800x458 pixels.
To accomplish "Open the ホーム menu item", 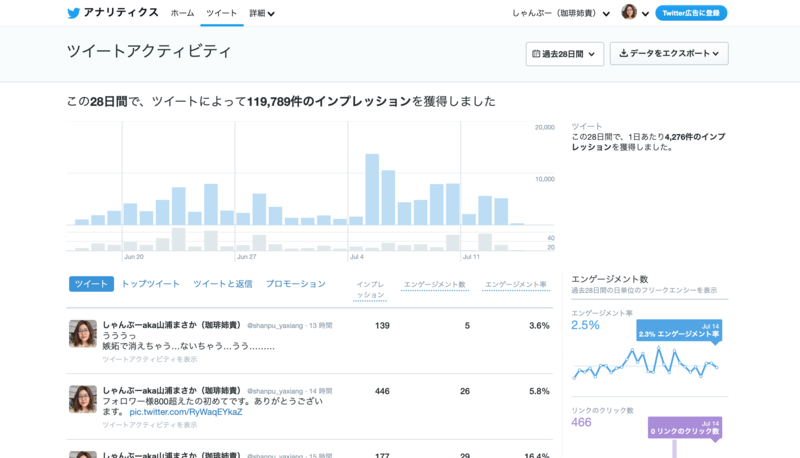I will pos(182,13).
